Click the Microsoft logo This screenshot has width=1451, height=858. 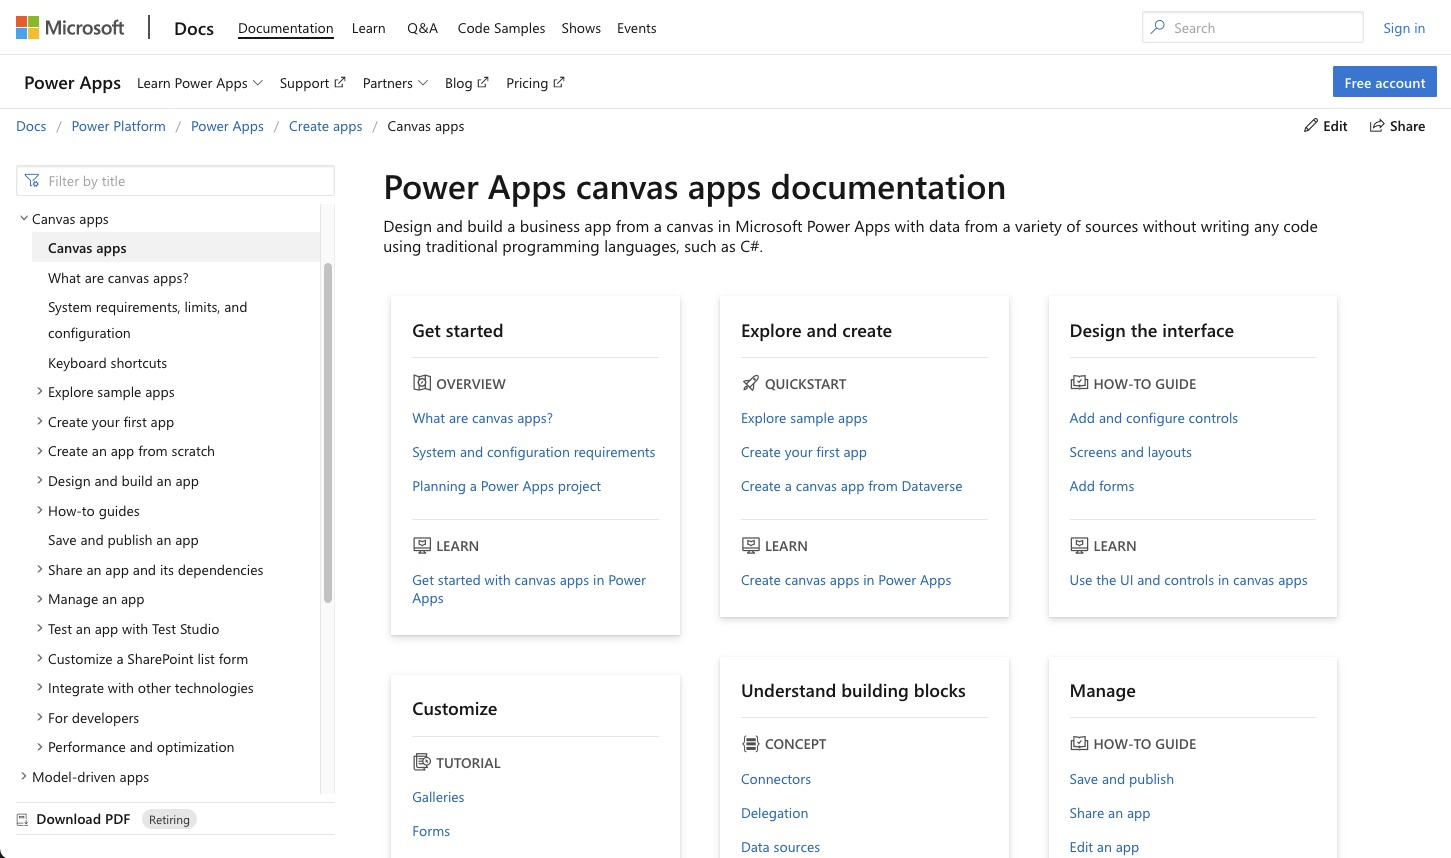tap(70, 28)
